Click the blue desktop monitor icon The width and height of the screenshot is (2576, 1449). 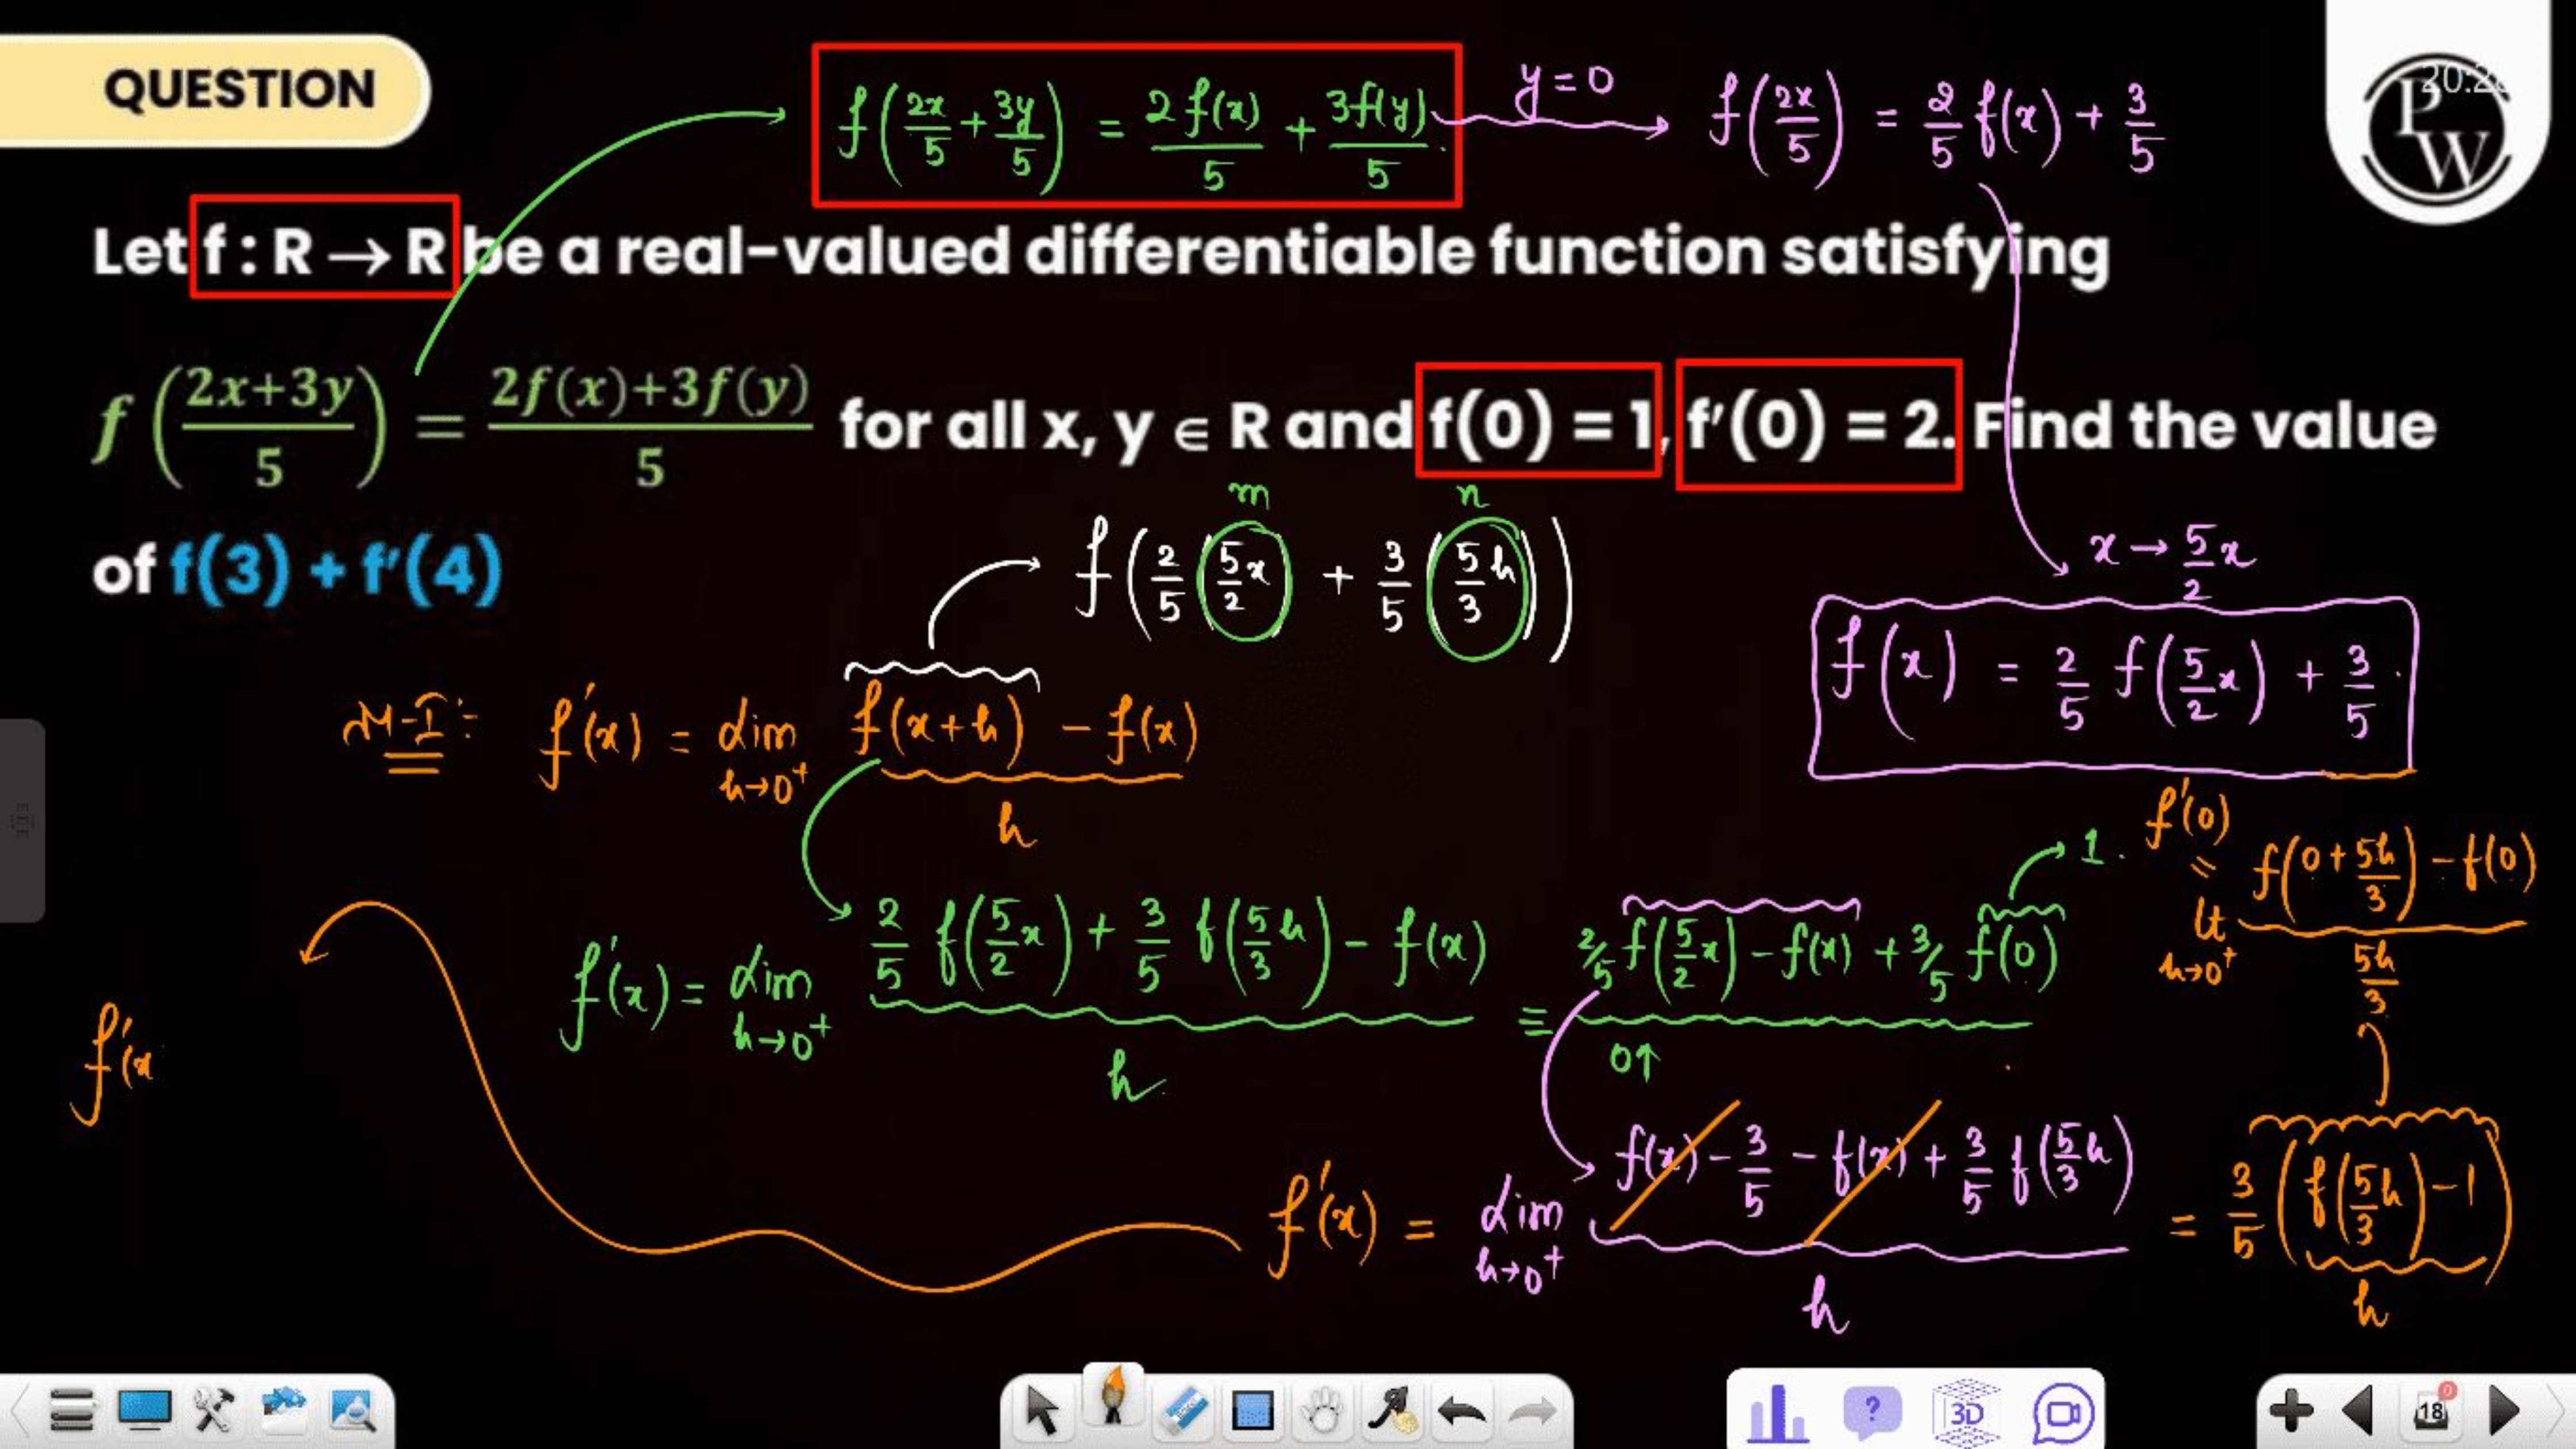point(145,1411)
